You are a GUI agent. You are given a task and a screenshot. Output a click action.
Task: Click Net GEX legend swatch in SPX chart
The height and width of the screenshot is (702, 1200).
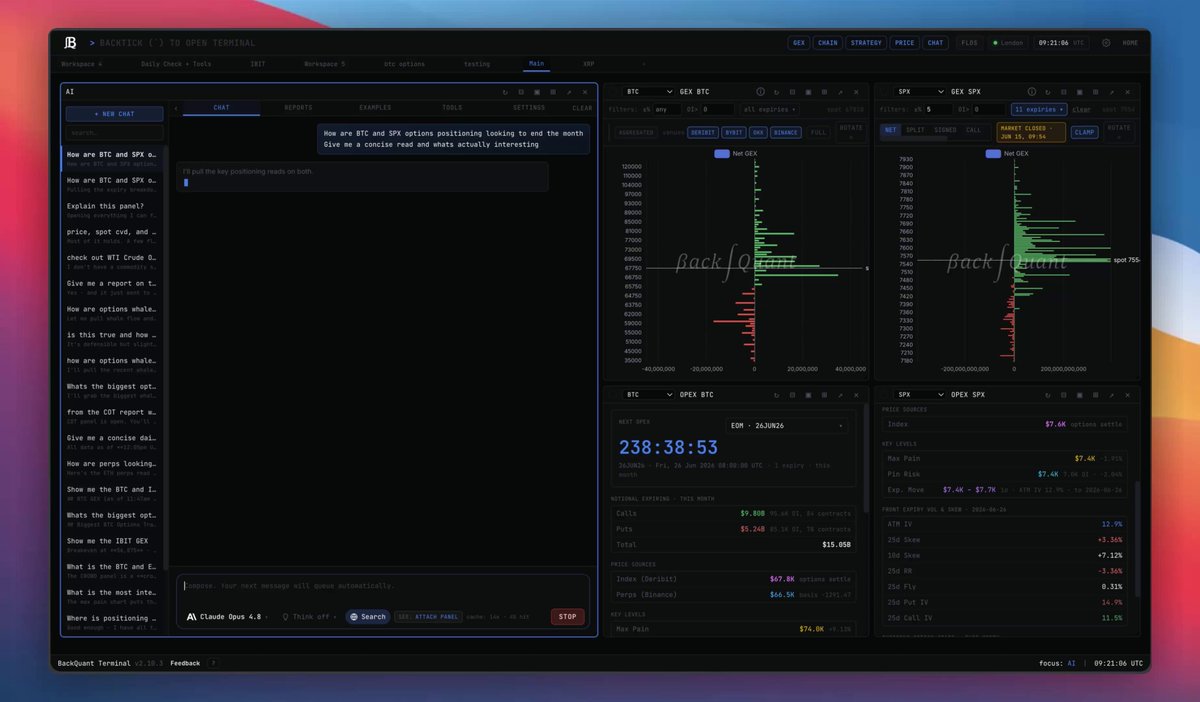(x=993, y=153)
